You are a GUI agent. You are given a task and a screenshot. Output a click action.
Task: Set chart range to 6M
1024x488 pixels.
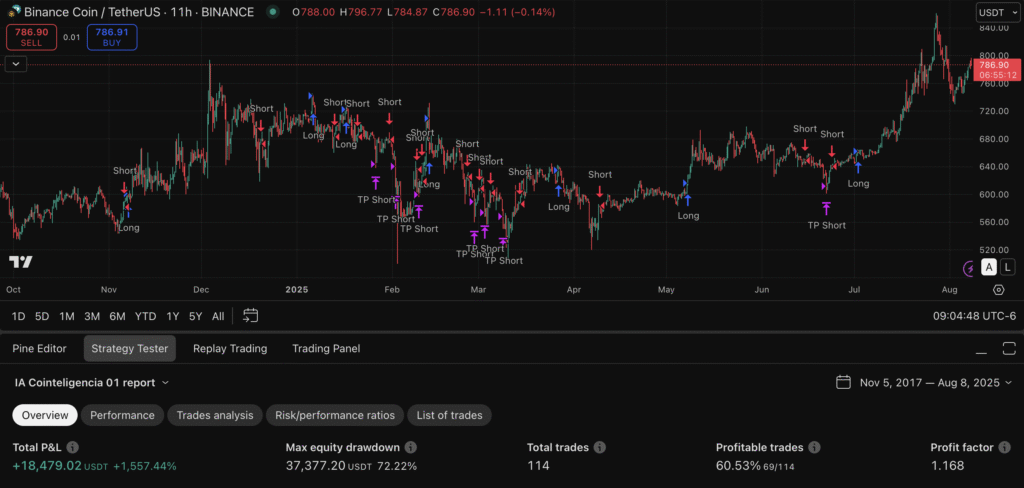coord(118,316)
